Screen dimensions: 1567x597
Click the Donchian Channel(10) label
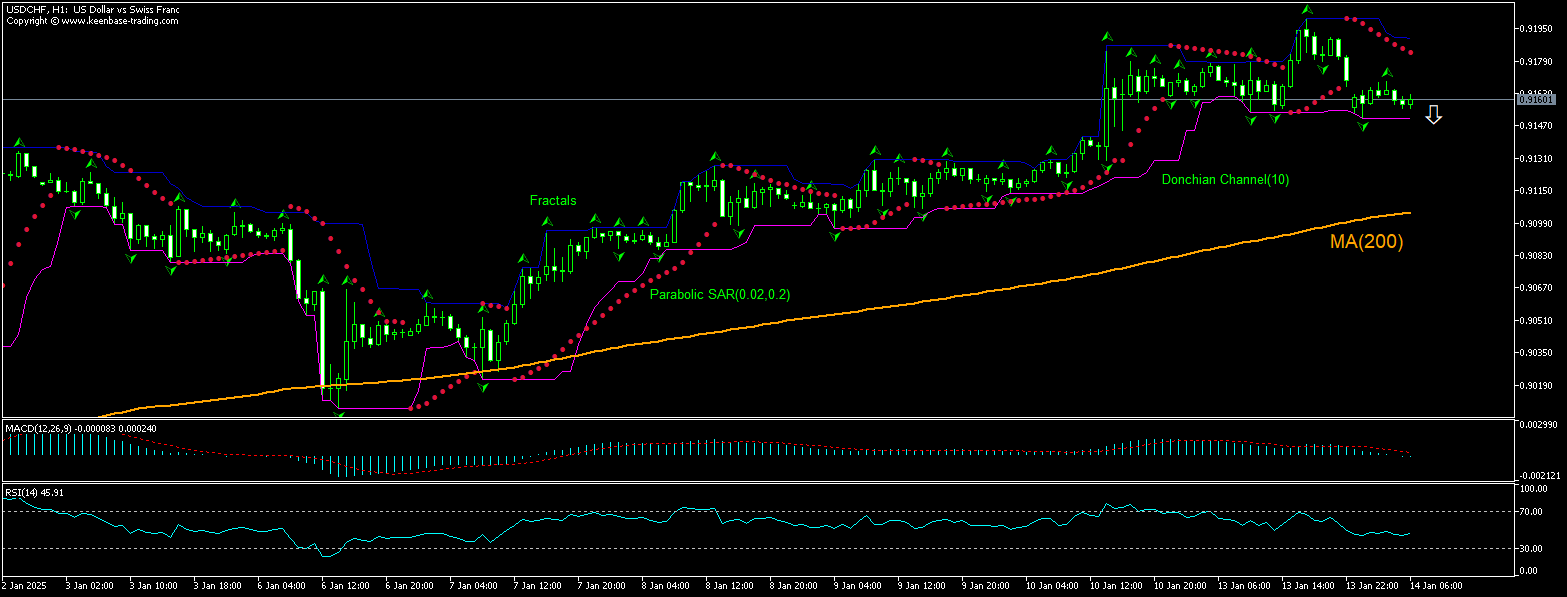click(1224, 179)
